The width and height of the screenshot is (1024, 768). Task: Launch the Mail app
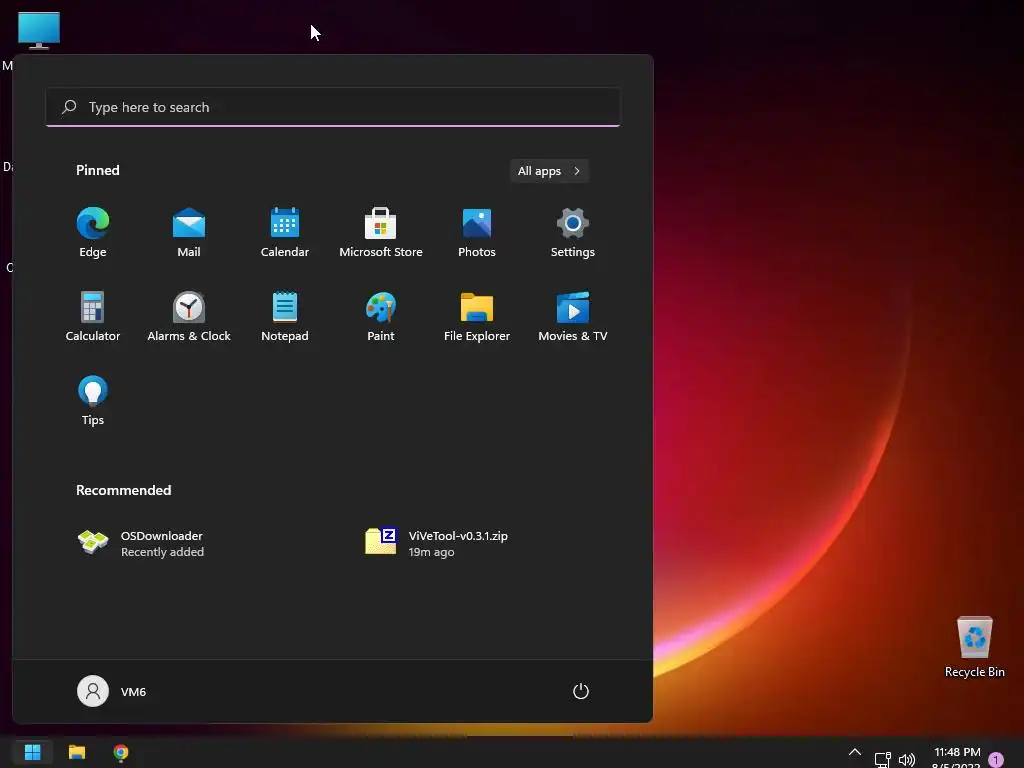click(189, 232)
